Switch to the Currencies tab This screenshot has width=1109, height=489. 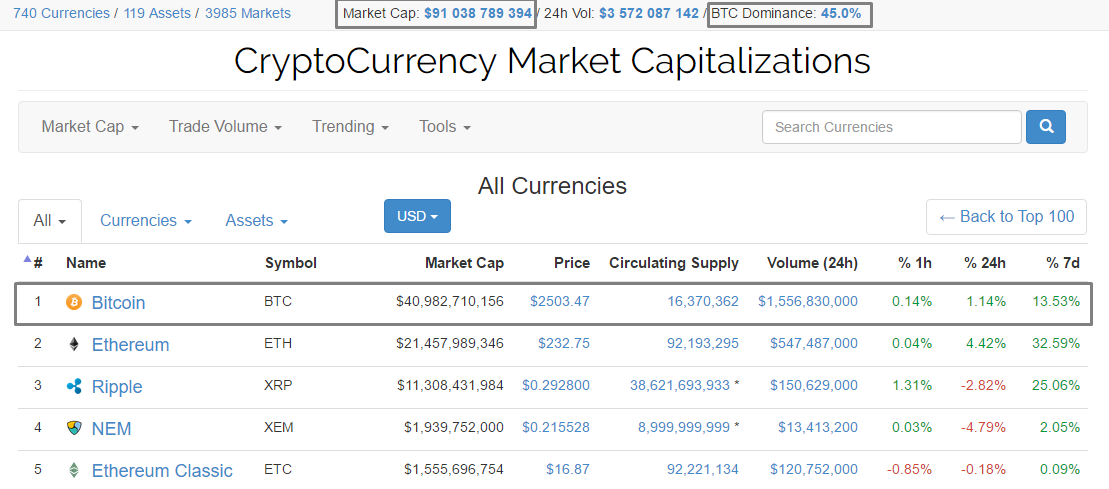pos(145,221)
